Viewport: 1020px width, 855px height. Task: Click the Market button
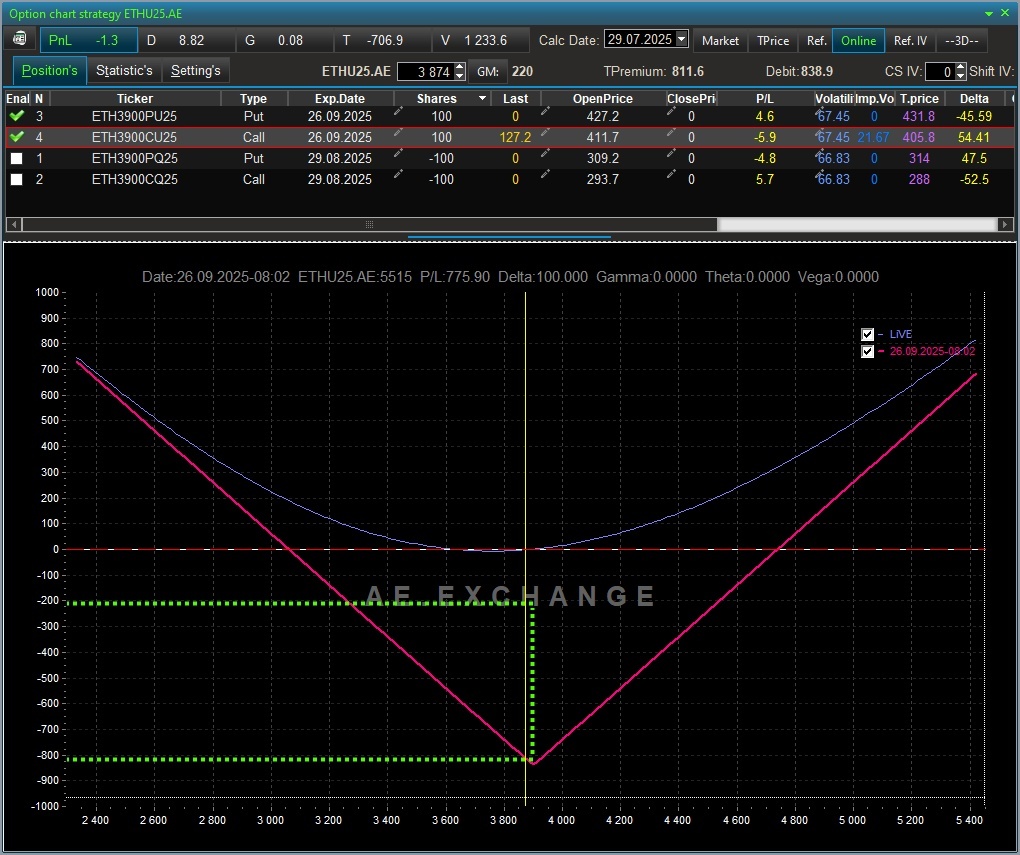[720, 40]
